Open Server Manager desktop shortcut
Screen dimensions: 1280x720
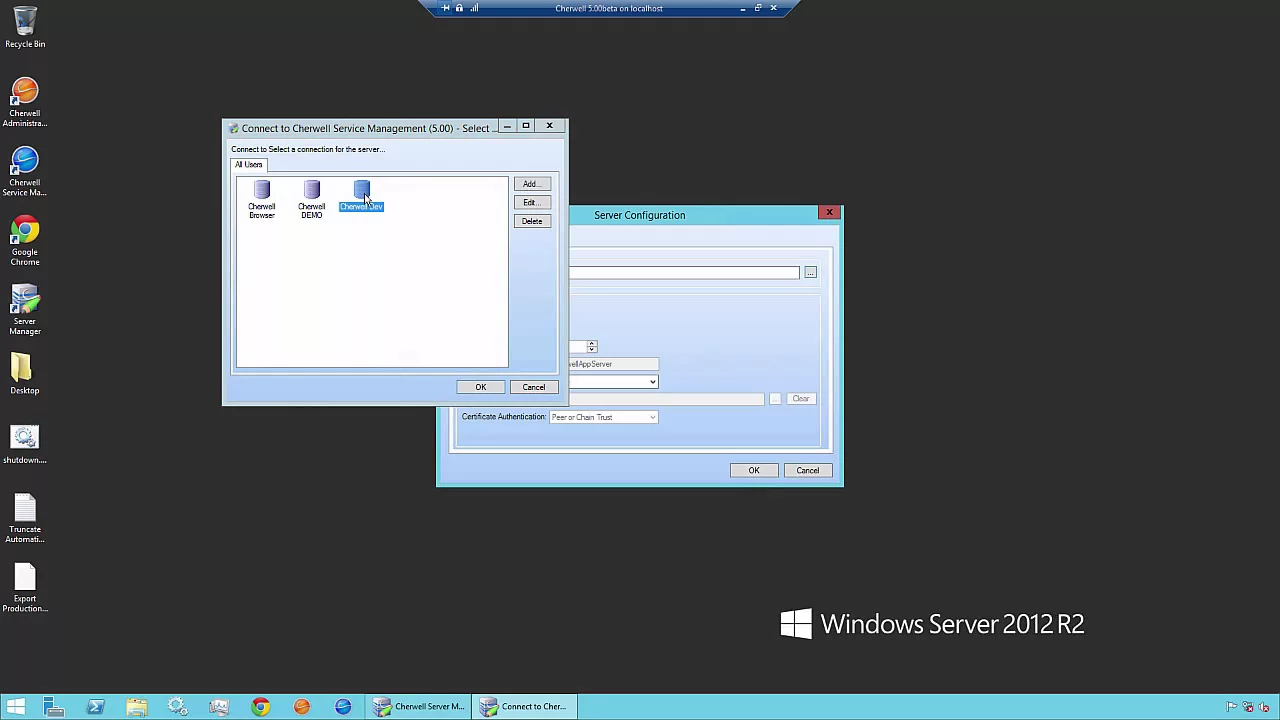click(x=25, y=311)
